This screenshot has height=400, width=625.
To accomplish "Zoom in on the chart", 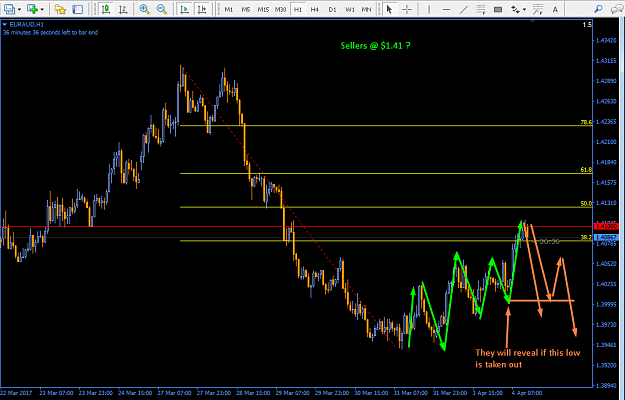I will [144, 9].
